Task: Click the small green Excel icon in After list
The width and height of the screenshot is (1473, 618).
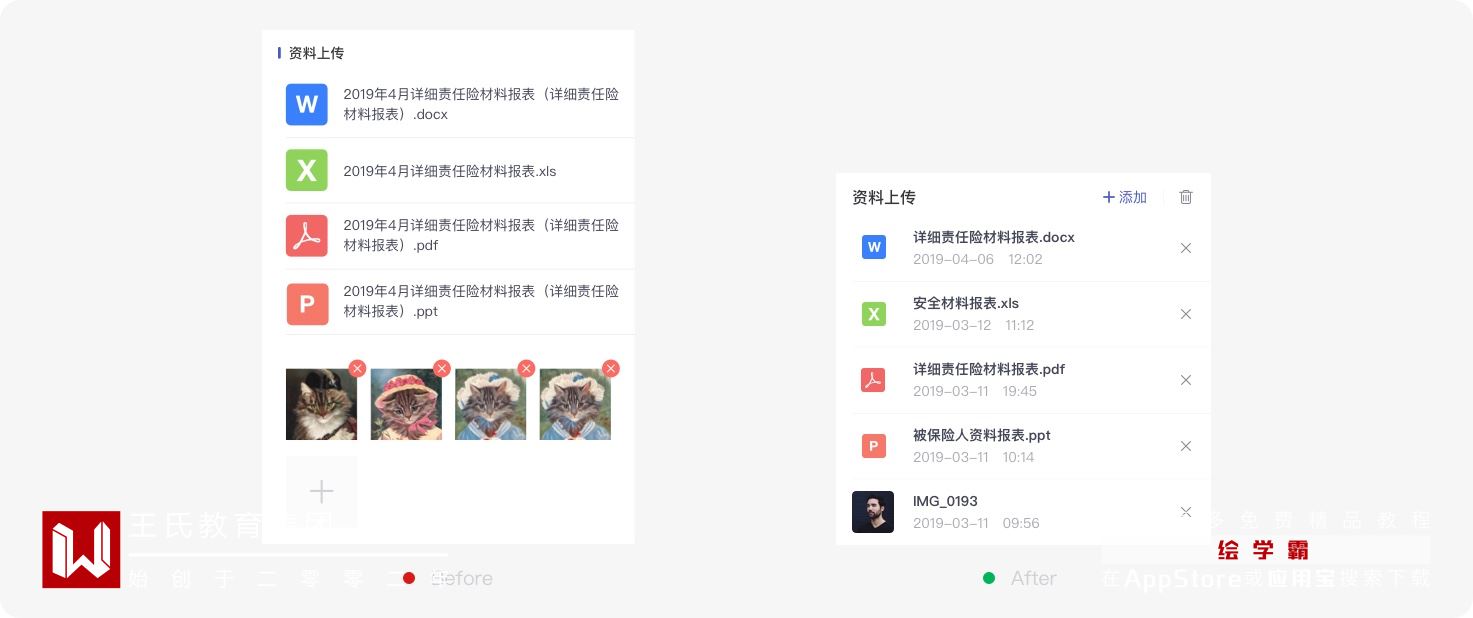Action: pyautogui.click(x=874, y=313)
